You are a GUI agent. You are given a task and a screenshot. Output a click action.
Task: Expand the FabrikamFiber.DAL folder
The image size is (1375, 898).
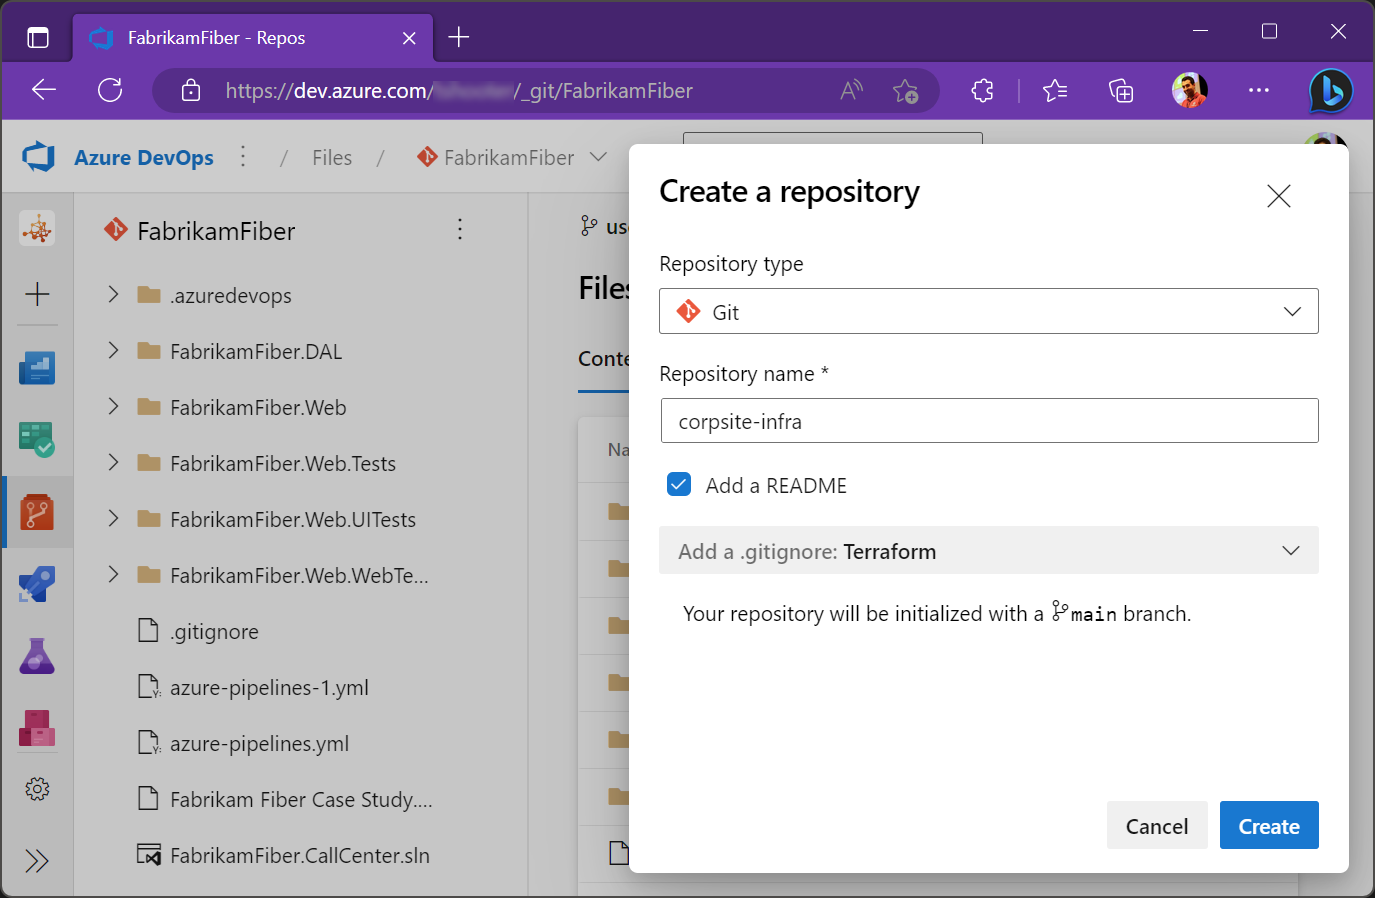113,350
